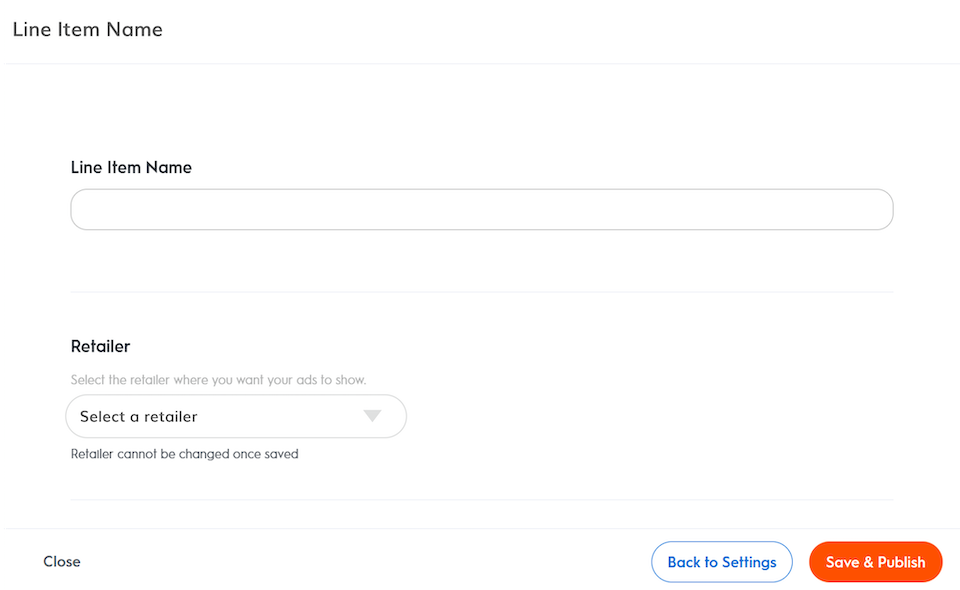Go Back to Settings

721,562
